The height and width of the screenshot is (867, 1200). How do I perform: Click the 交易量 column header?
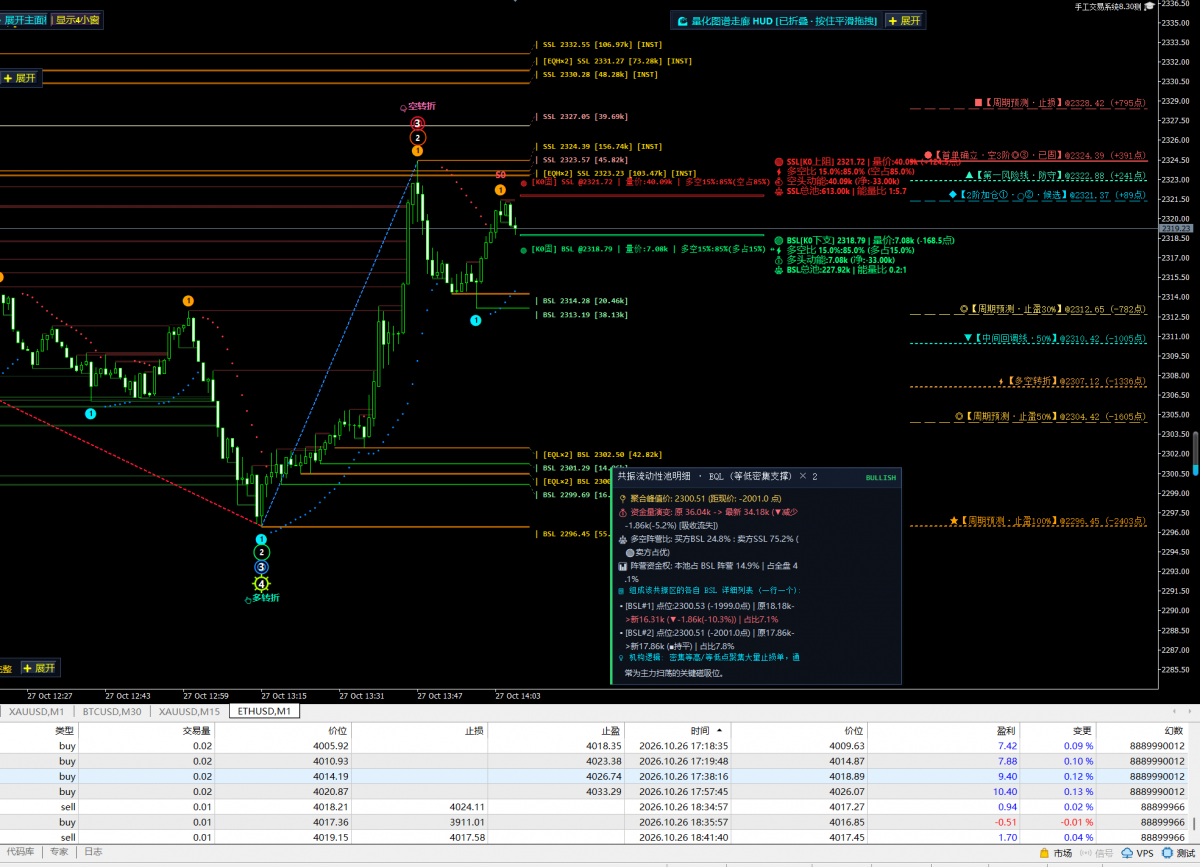(195, 731)
